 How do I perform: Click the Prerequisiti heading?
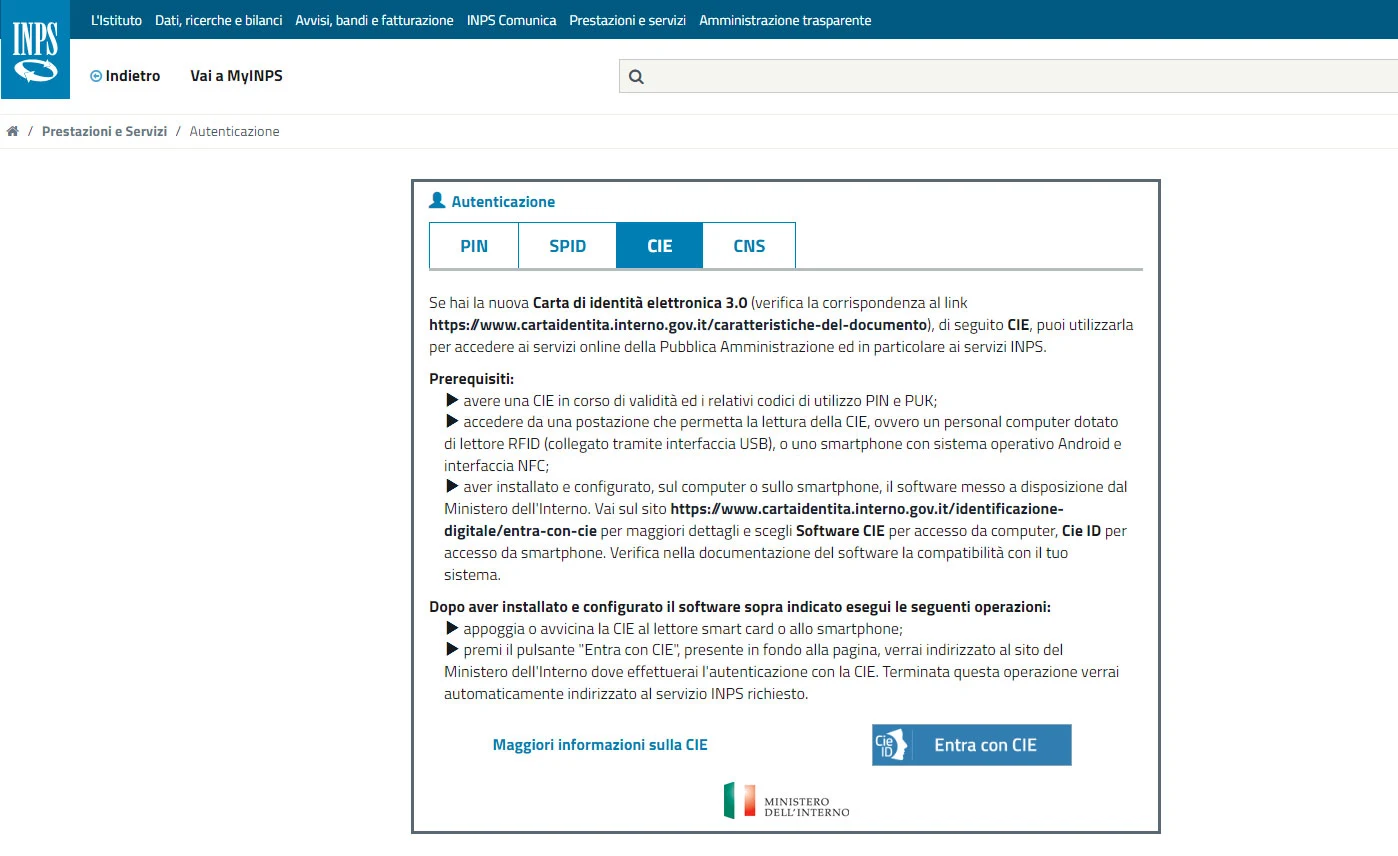coord(471,379)
